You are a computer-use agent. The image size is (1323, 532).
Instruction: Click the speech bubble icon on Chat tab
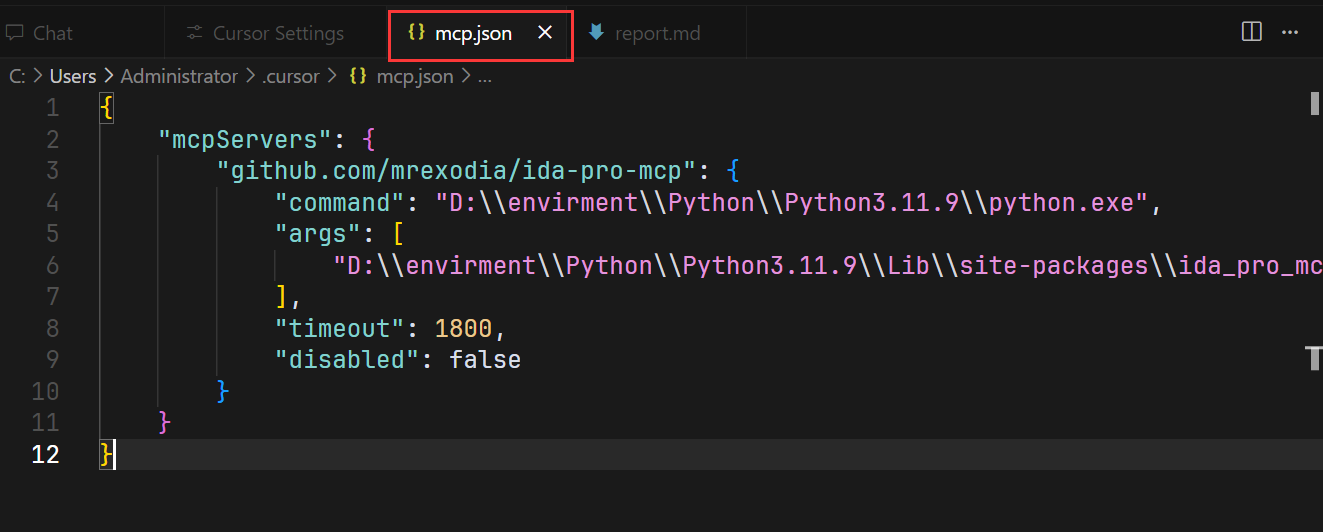(x=14, y=33)
